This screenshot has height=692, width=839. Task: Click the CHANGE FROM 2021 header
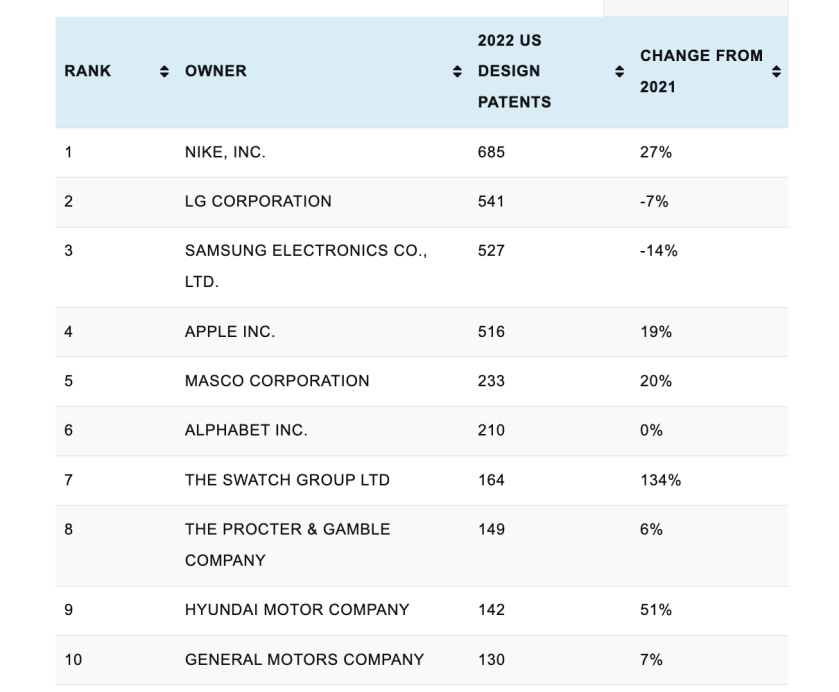(701, 71)
